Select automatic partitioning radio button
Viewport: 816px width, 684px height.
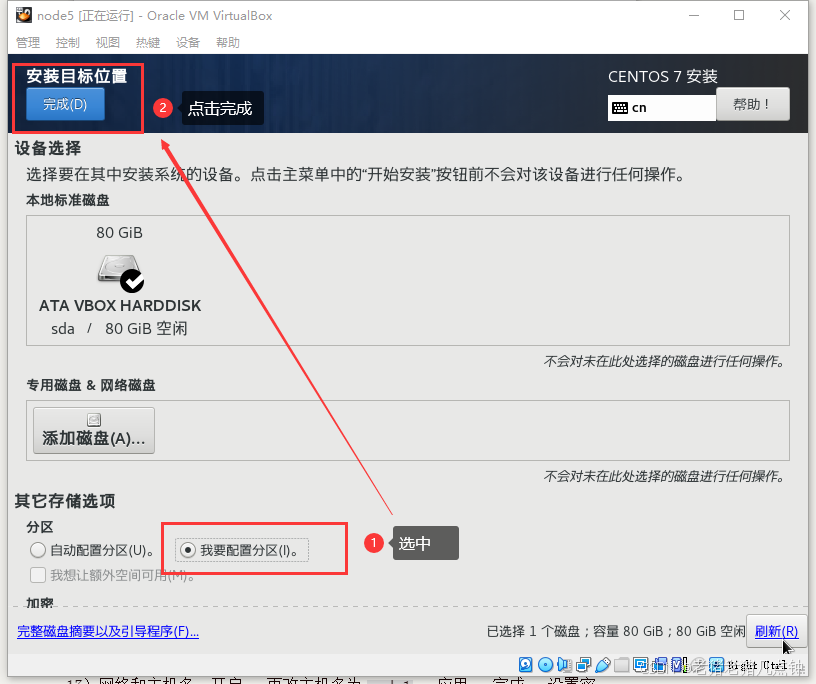point(37,550)
